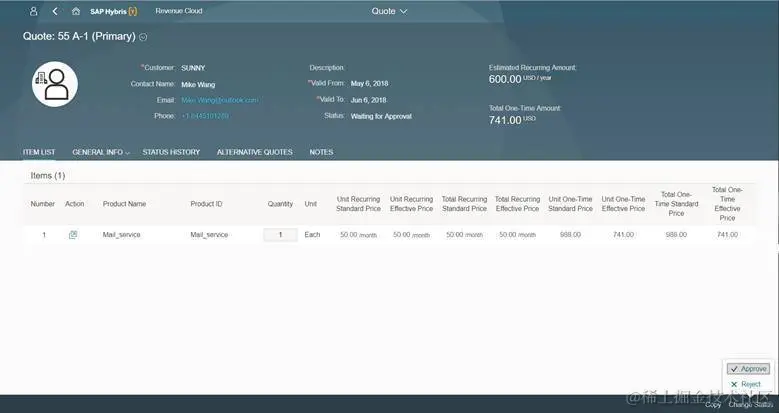Click the Mike Wang contact name
The height and width of the screenshot is (413, 779).
point(198,84)
